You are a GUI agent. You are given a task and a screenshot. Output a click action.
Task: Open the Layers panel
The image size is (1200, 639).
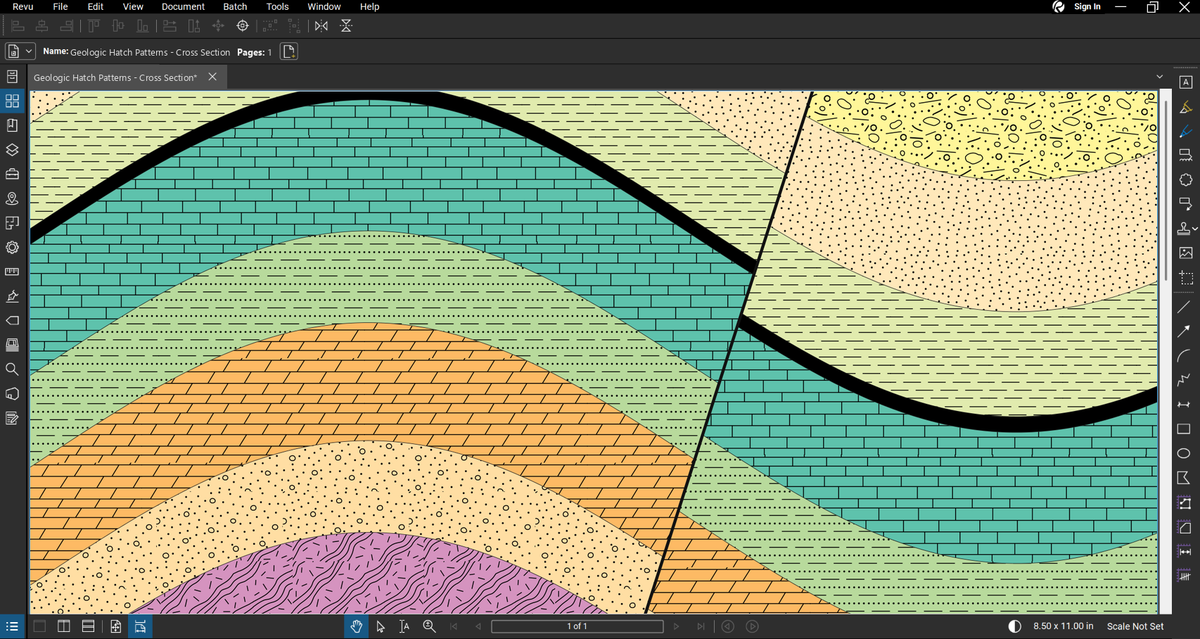click(12, 150)
